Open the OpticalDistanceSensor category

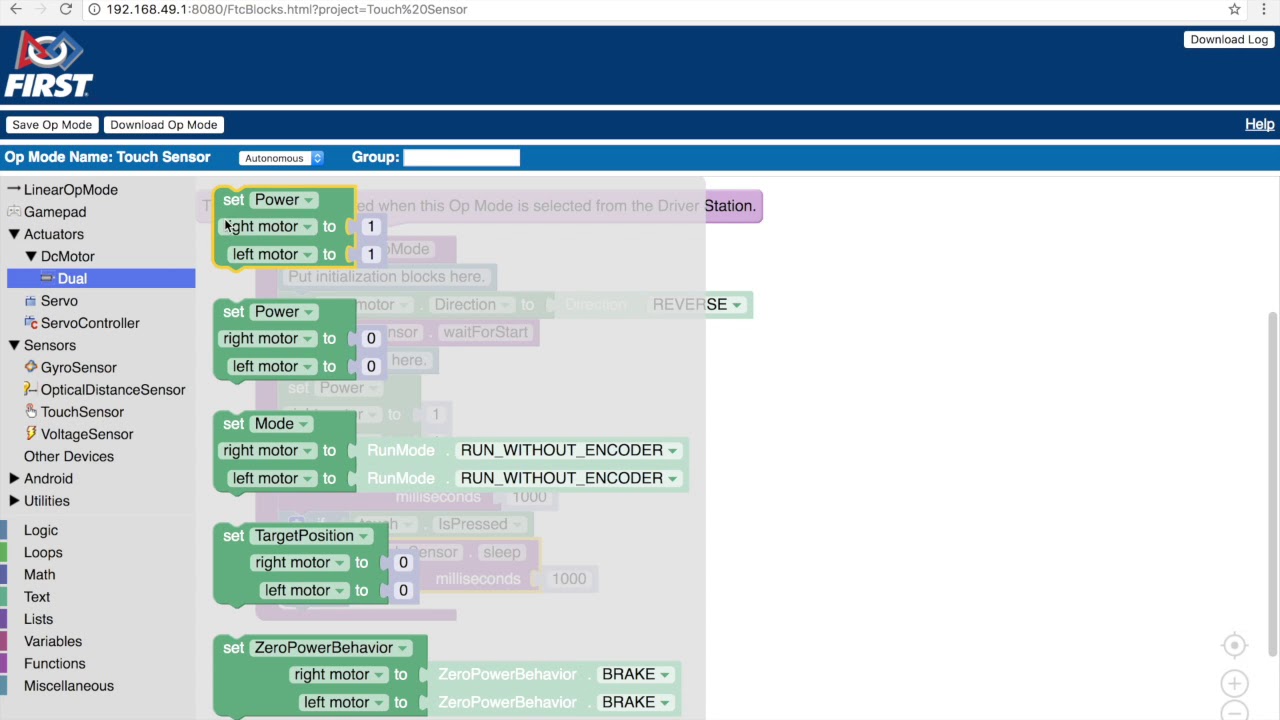point(112,390)
